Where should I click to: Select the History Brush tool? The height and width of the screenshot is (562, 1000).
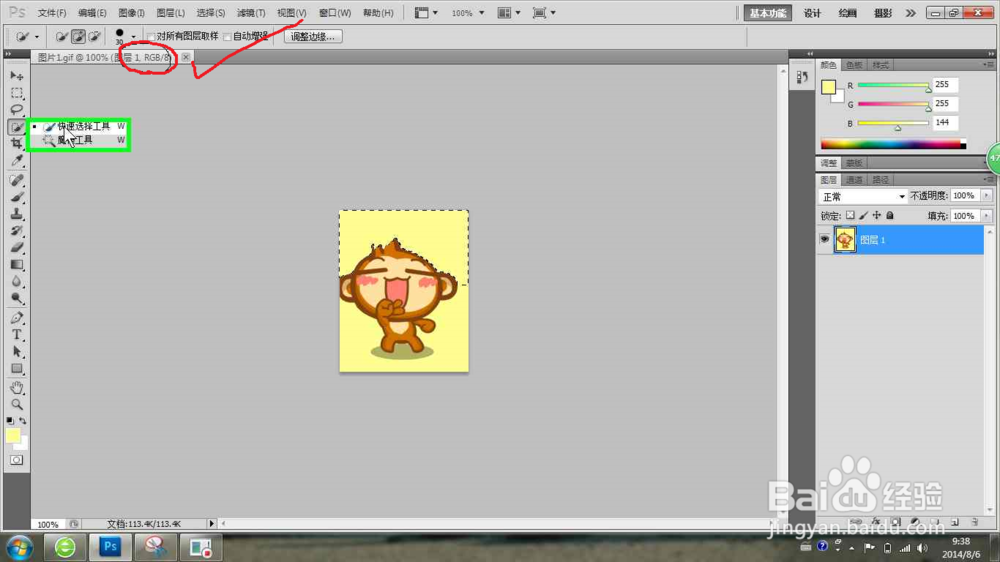tap(17, 230)
